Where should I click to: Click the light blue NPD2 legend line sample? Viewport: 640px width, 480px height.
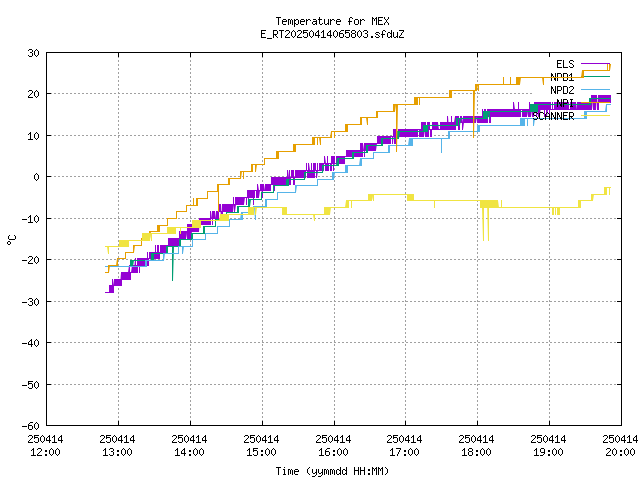click(594, 90)
